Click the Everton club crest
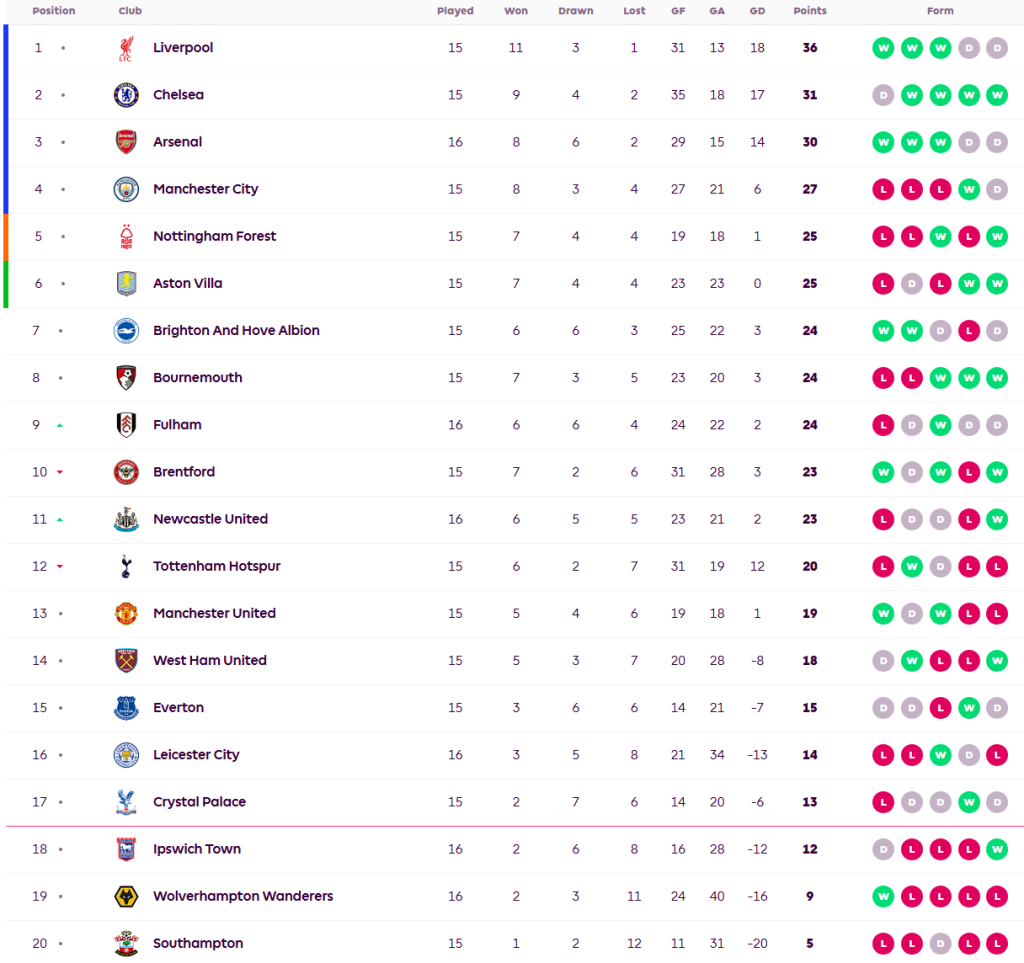Screen dimensions: 1024x963 pos(125,708)
